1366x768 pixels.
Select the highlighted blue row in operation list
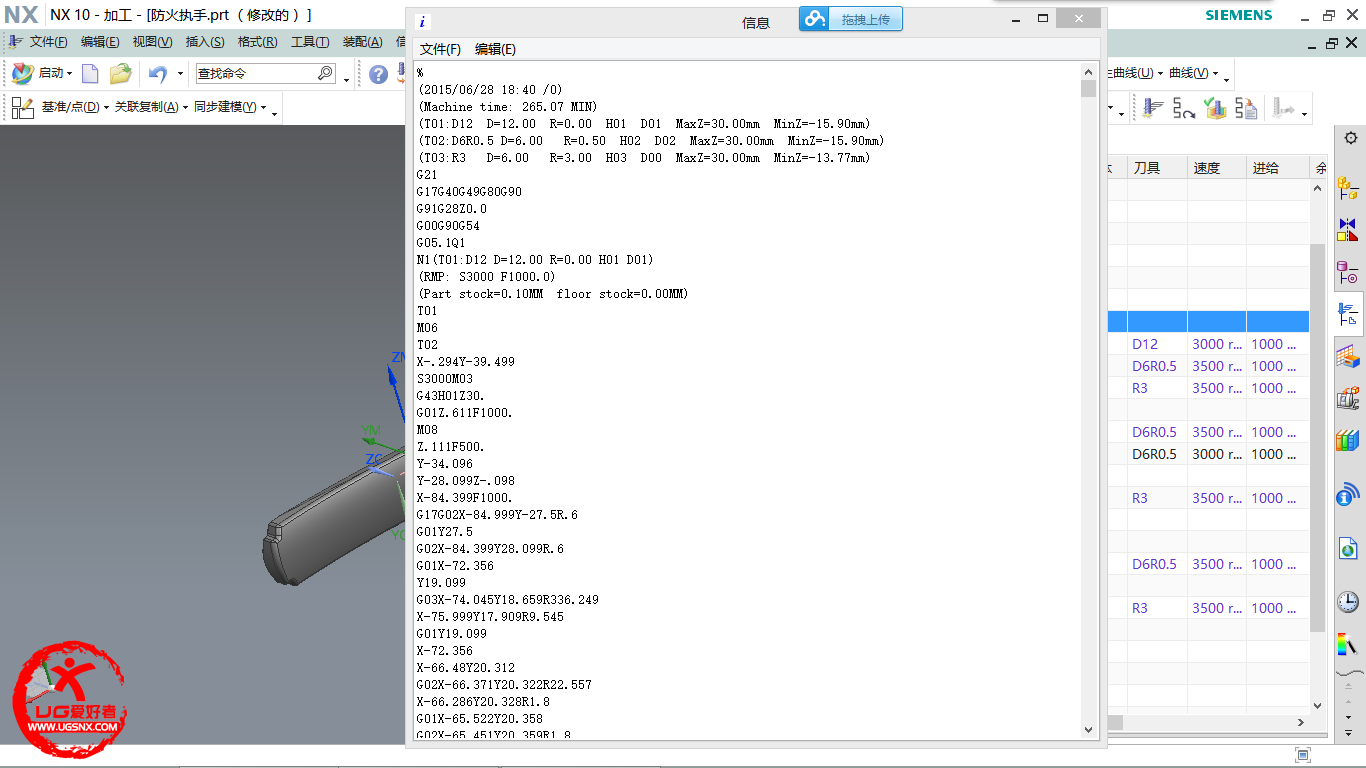click(x=1208, y=321)
